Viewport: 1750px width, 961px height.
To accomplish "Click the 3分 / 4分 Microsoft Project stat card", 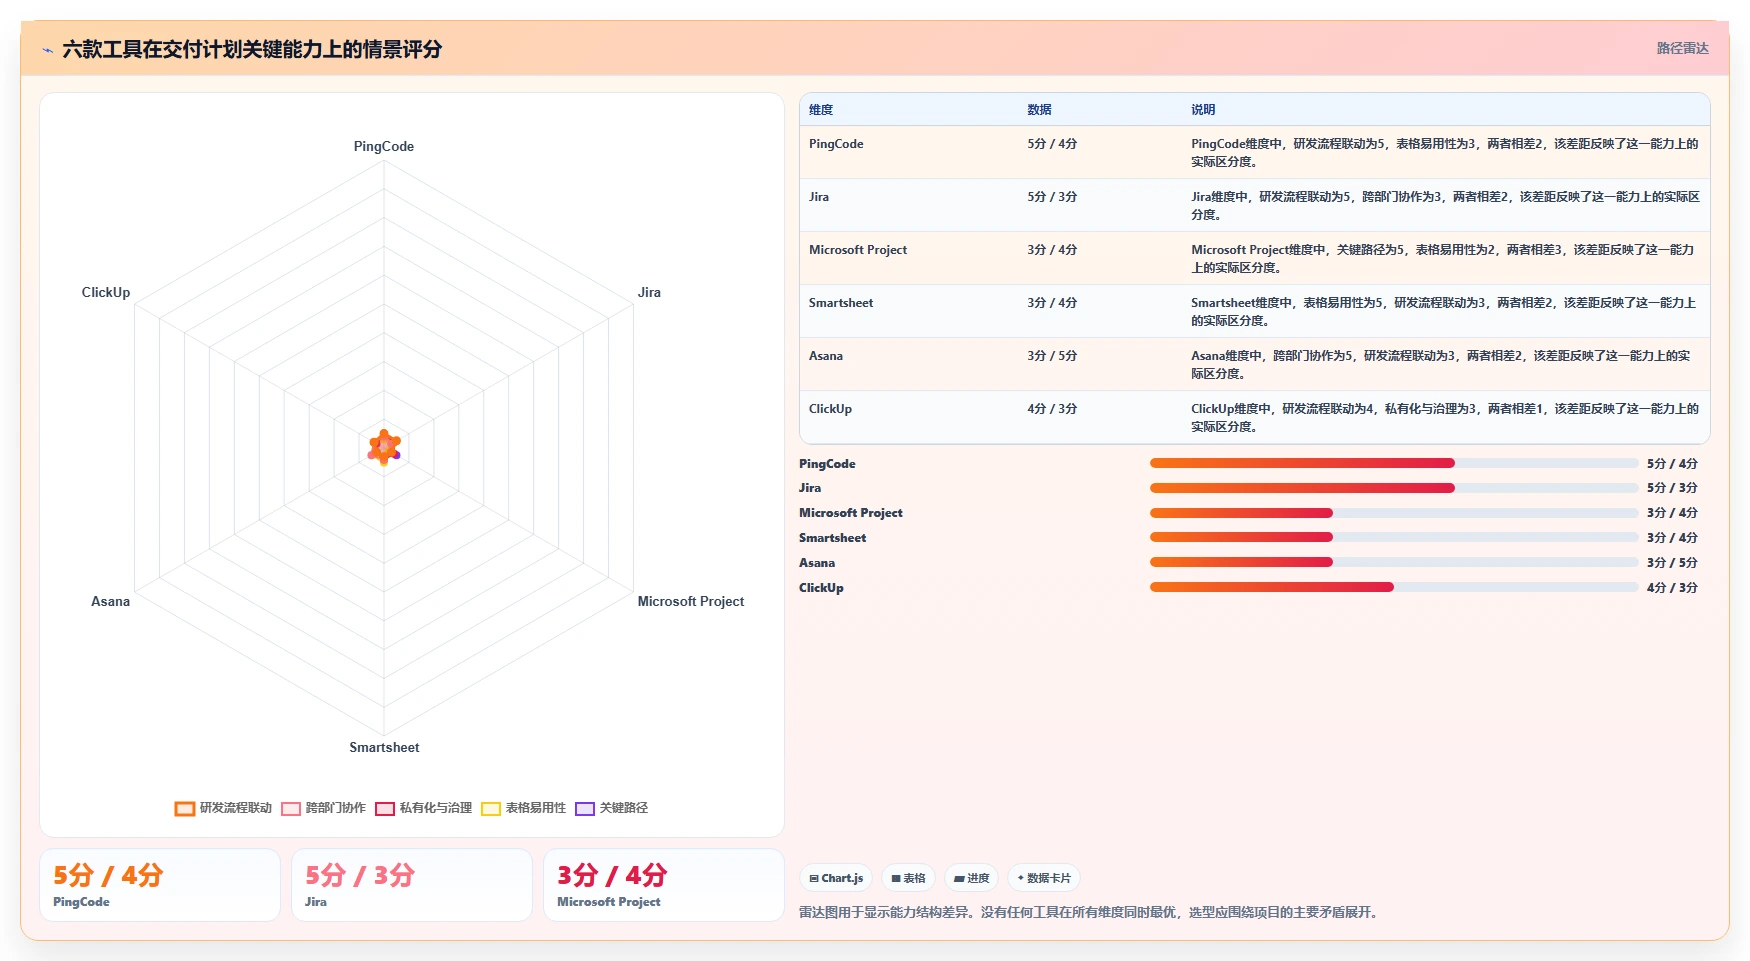I will pos(664,885).
